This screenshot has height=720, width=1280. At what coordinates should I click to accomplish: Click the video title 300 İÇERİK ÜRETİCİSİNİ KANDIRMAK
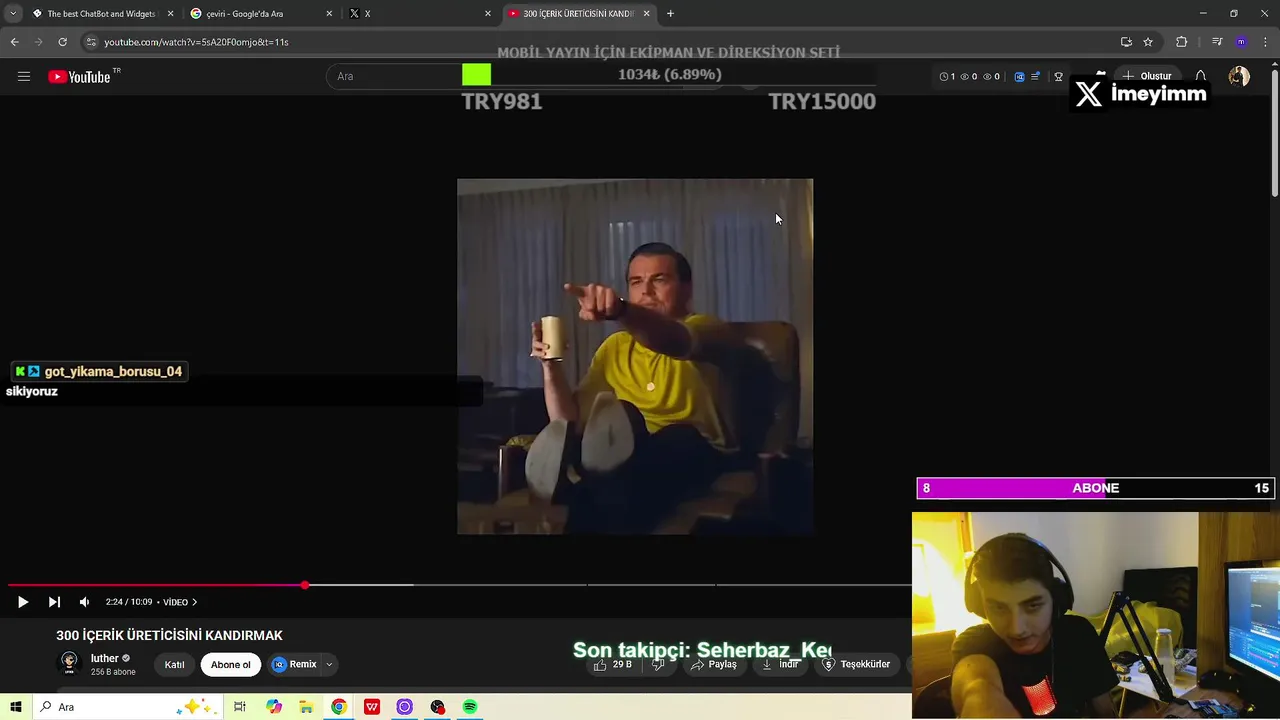[x=169, y=635]
